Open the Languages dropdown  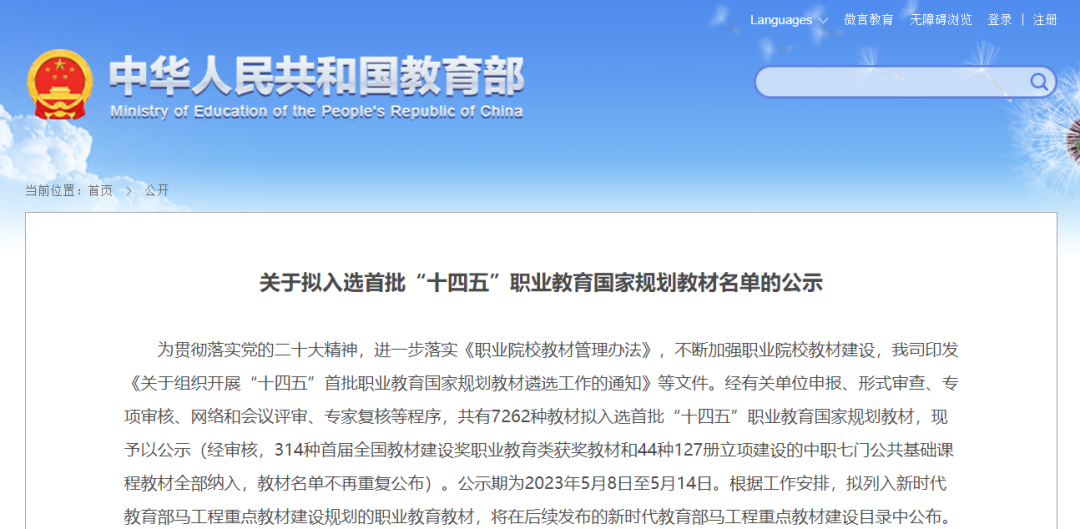coord(789,20)
